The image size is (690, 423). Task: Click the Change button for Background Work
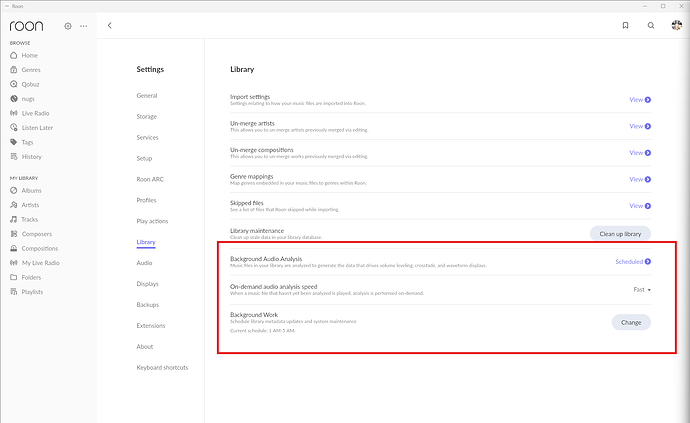(631, 322)
